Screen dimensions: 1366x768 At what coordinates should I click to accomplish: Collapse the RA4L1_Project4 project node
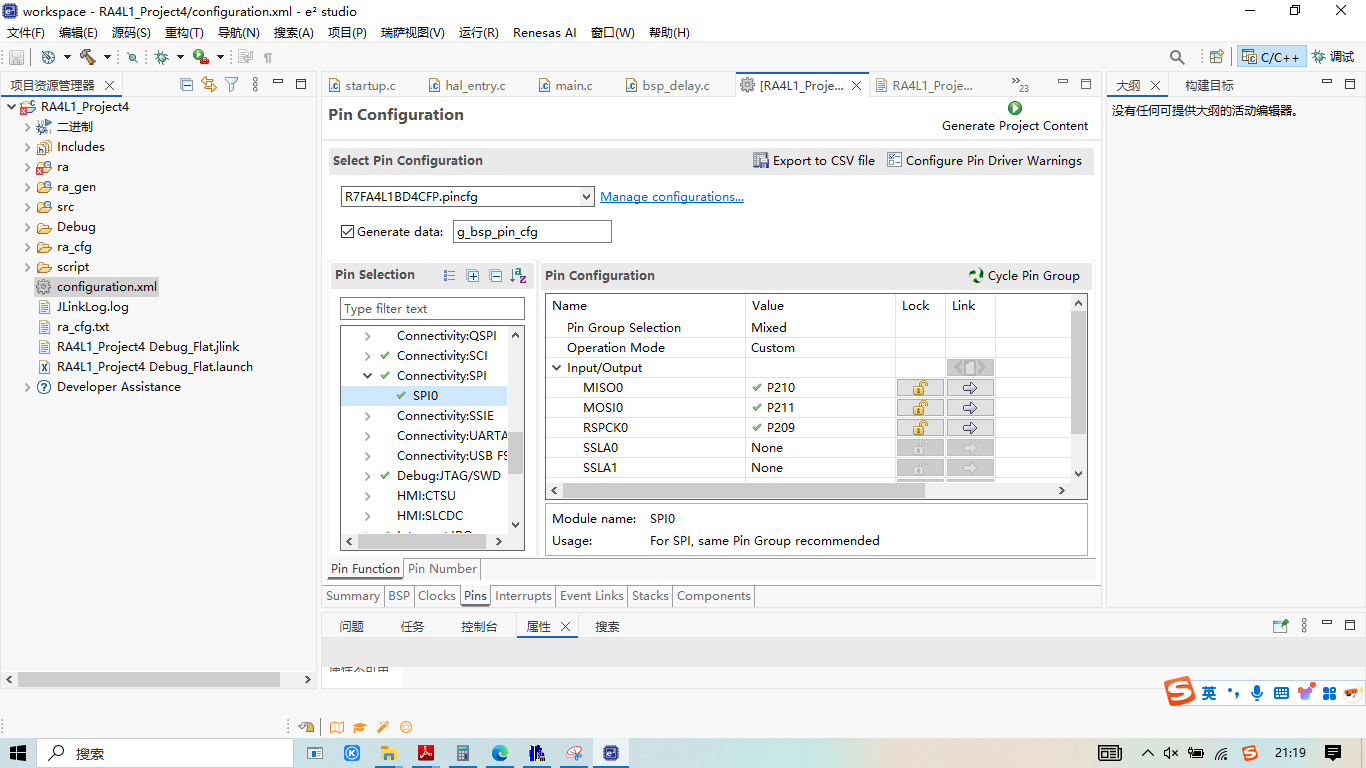[x=12, y=107]
